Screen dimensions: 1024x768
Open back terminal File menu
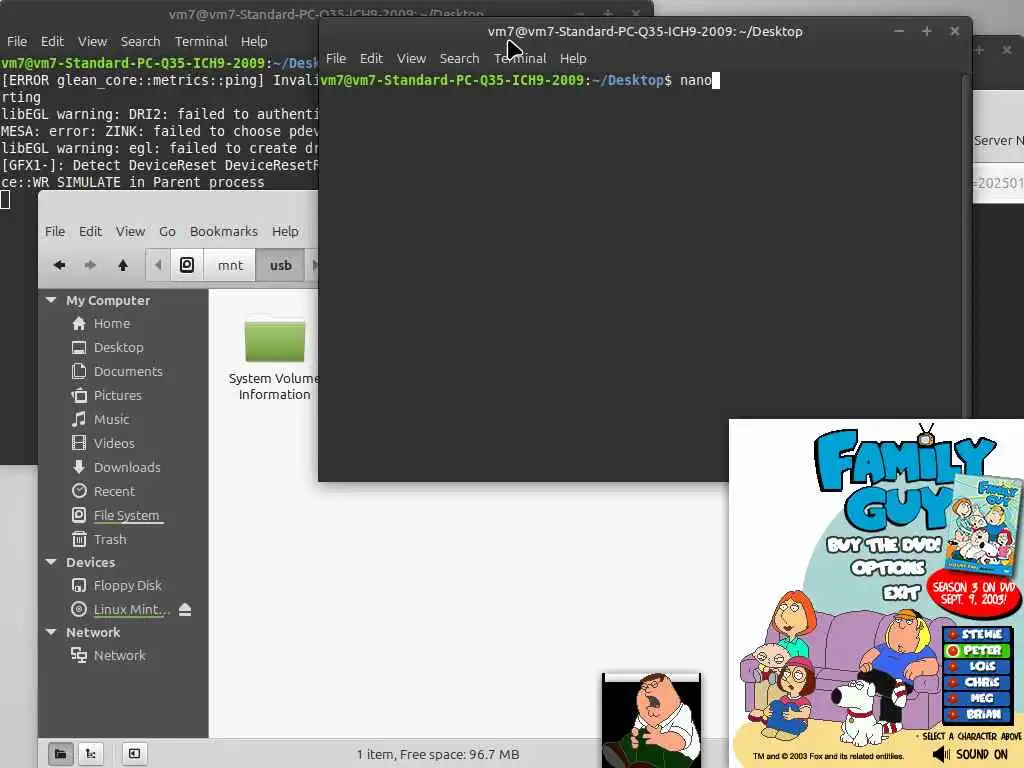pyautogui.click(x=17, y=41)
